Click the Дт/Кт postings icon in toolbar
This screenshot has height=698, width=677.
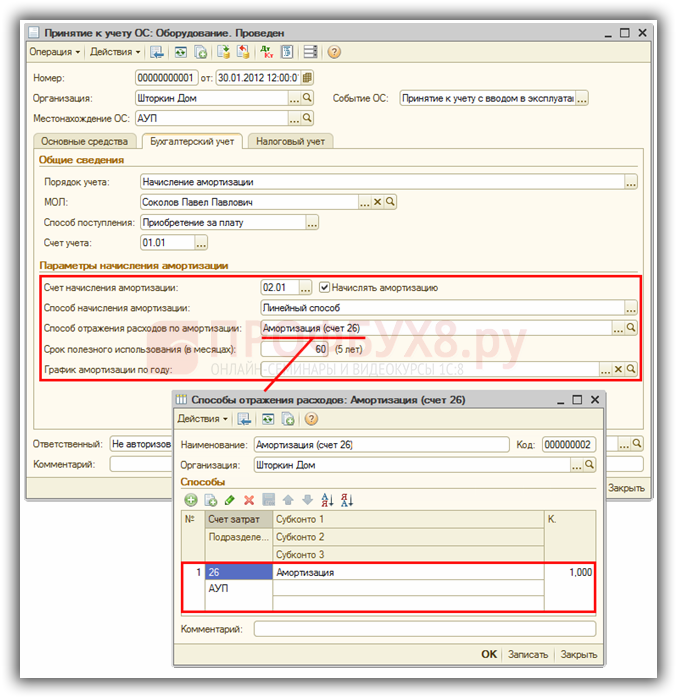coord(264,52)
